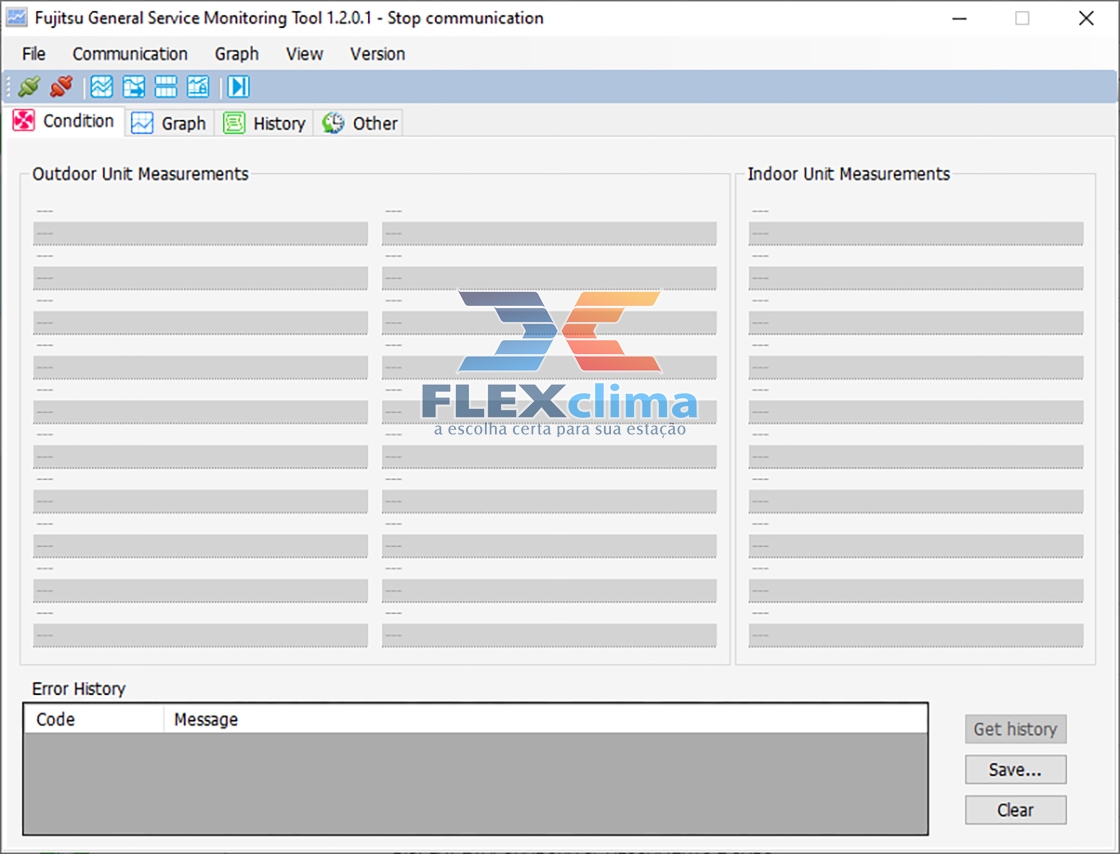
Task: Select the Condition tab
Action: (x=66, y=121)
